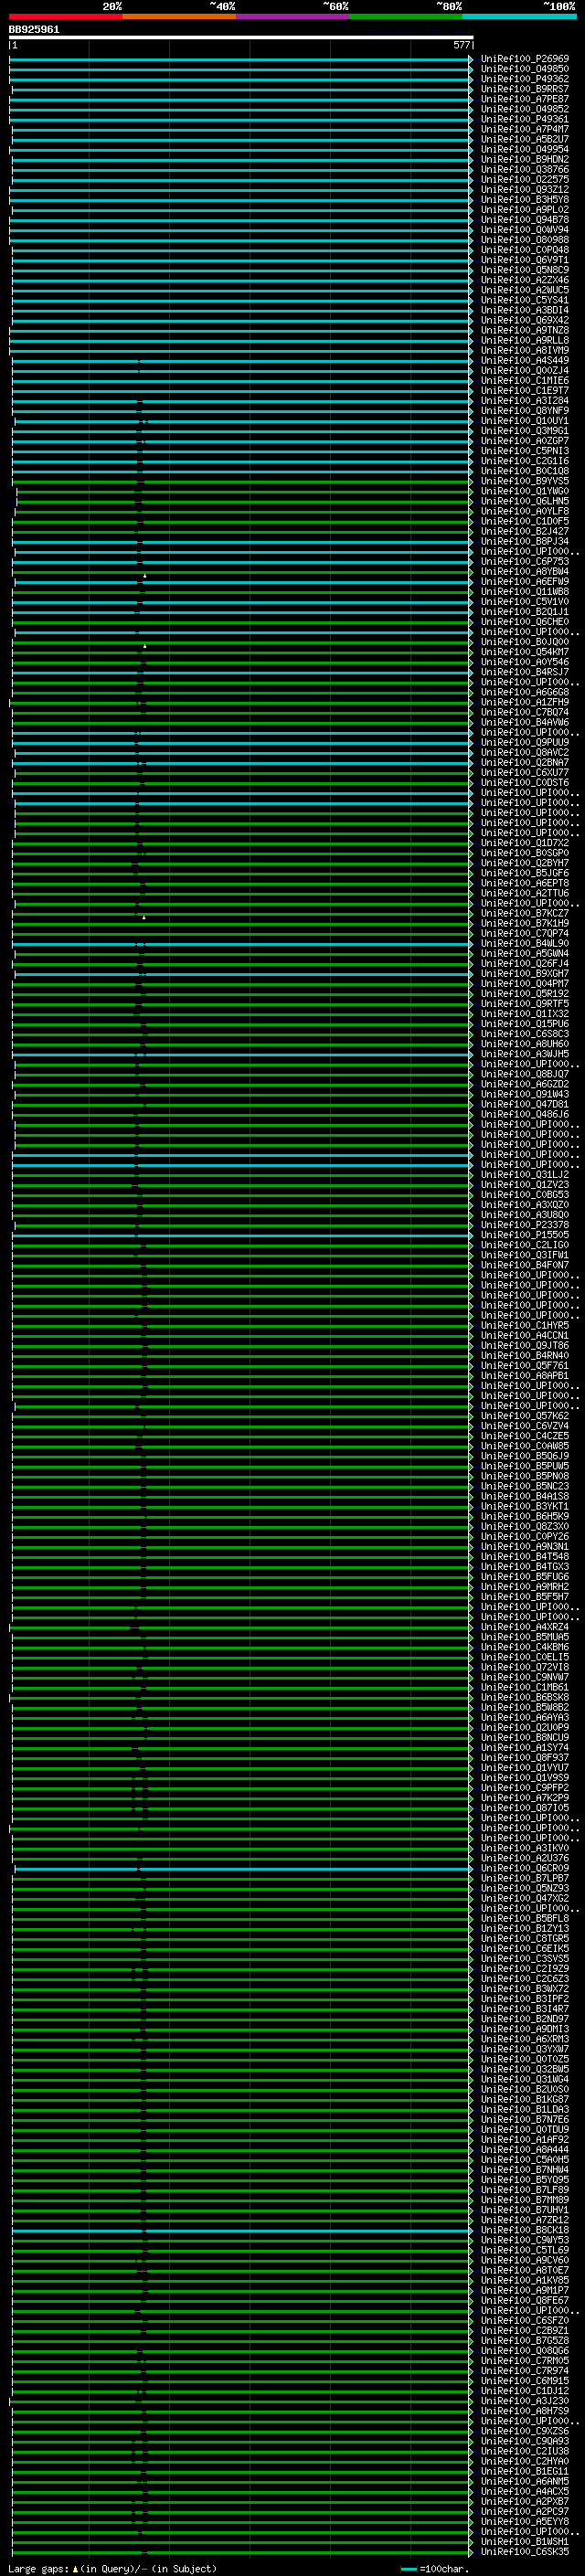Open hit UniRef100_Q9PUU9
585x2576 pixels.
pyautogui.click(x=525, y=742)
